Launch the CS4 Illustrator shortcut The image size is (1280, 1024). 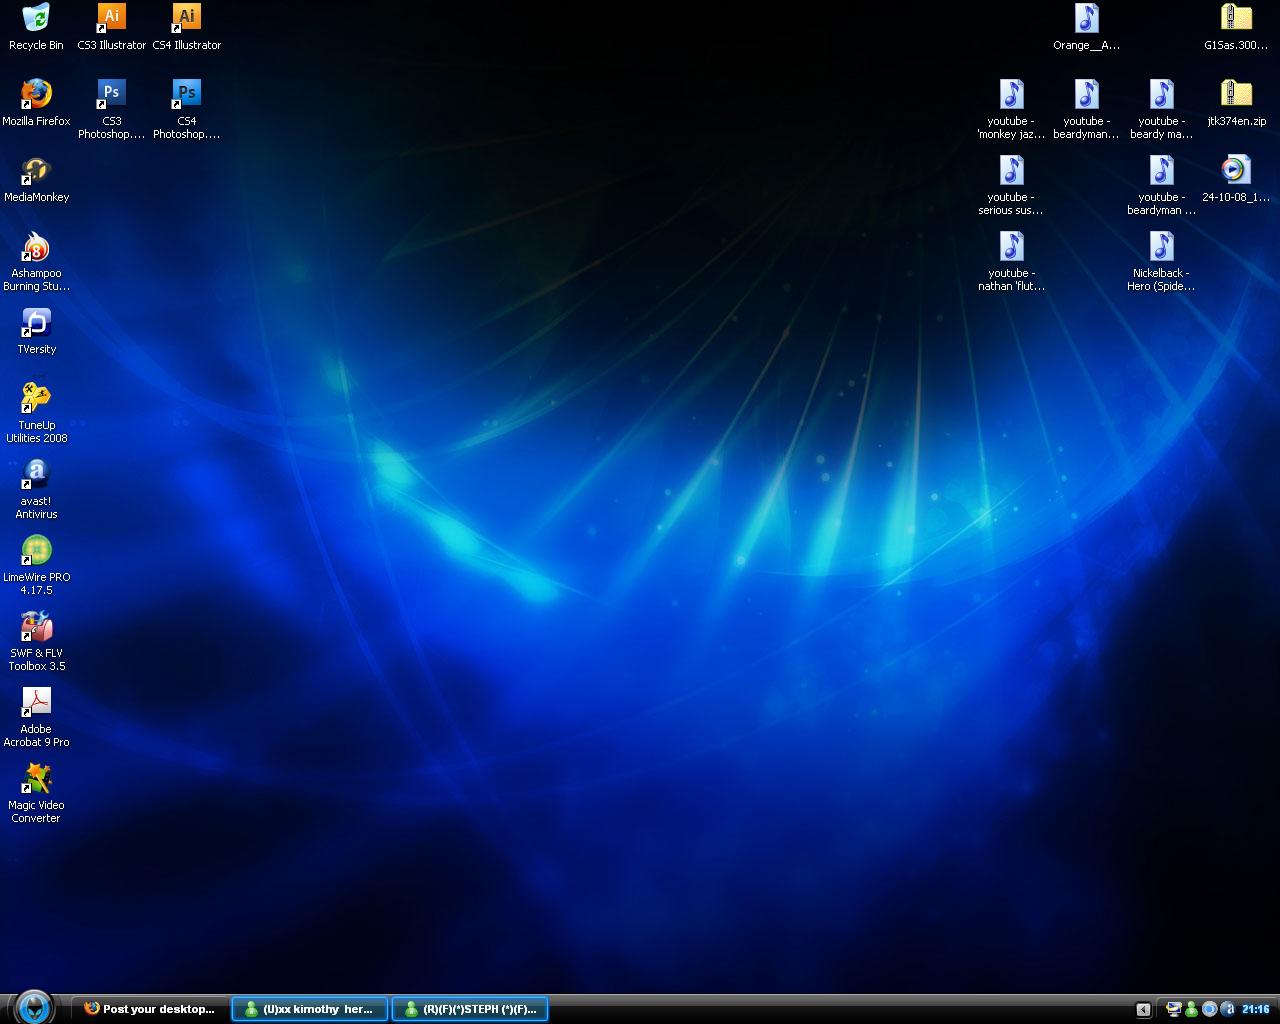[x=187, y=27]
